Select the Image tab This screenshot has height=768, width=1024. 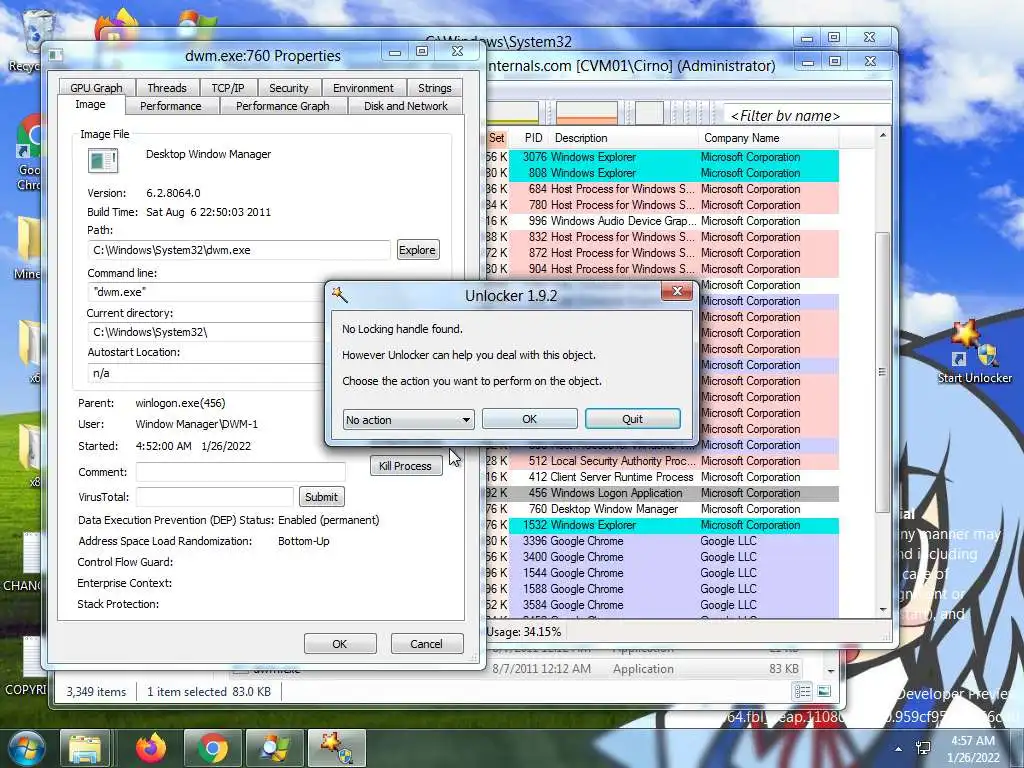[x=90, y=104]
